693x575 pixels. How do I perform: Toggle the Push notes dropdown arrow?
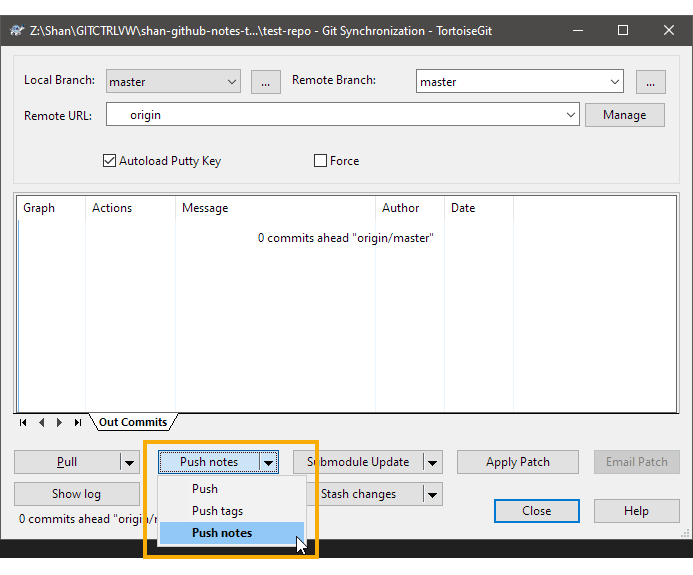pyautogui.click(x=269, y=462)
